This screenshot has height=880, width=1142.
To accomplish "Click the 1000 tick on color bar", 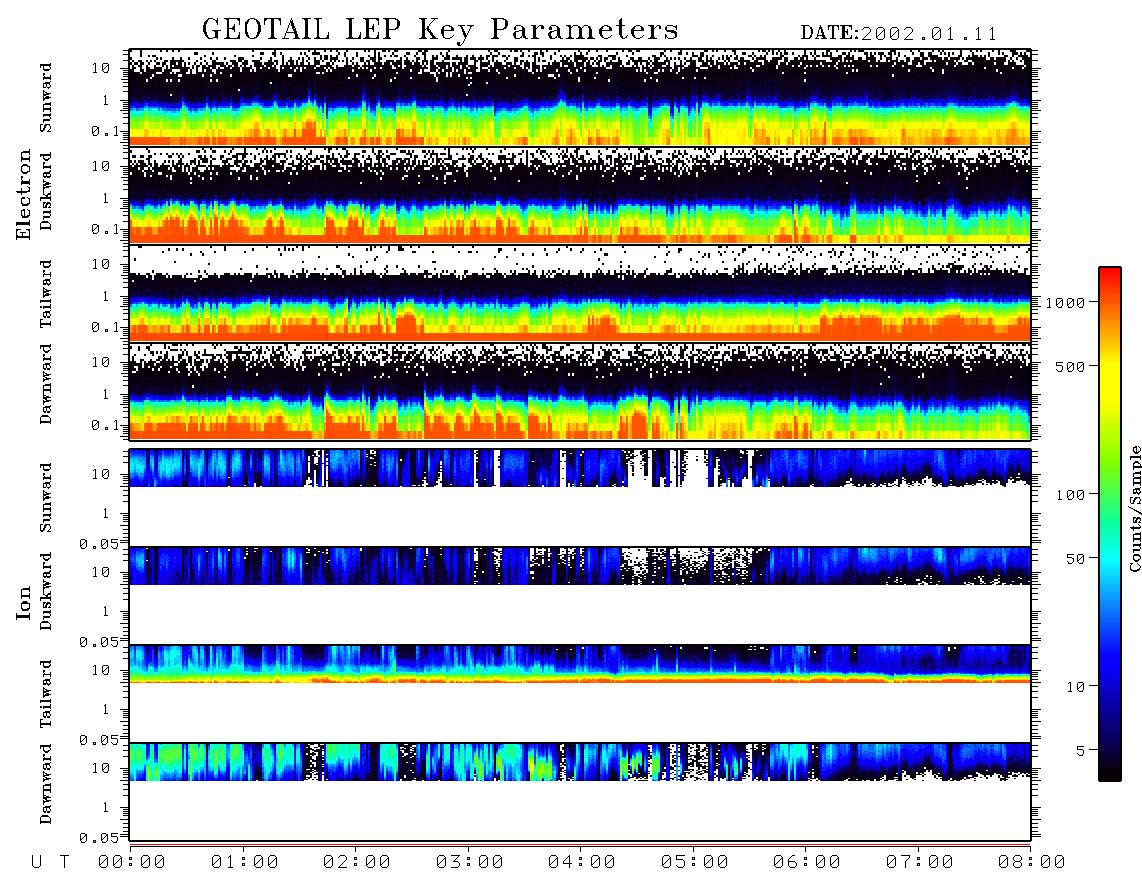I will pos(1065,302).
